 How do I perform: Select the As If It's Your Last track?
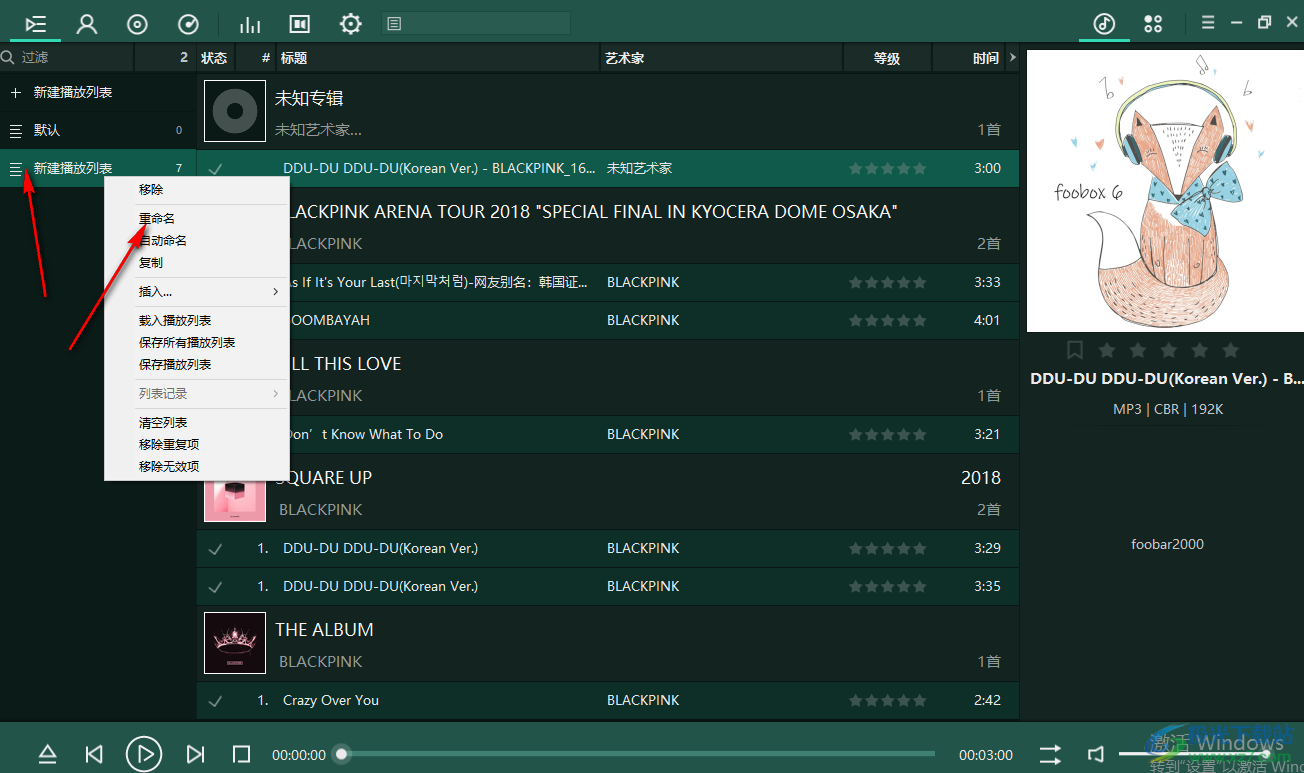pos(608,282)
